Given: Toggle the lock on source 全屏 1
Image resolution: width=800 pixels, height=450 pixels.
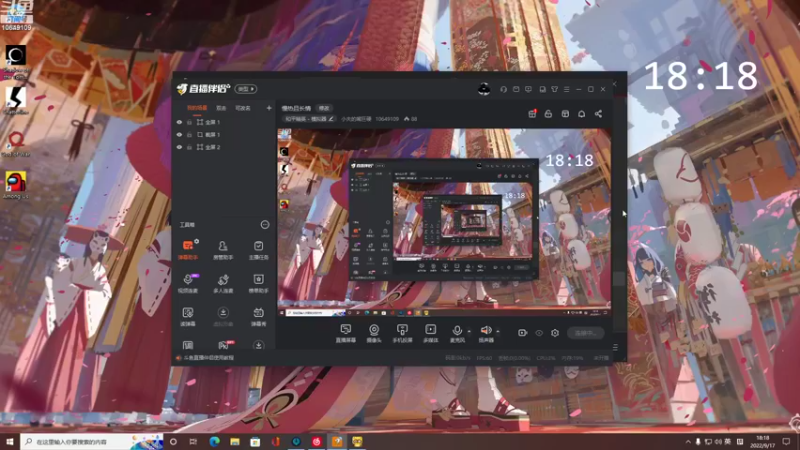Looking at the screenshot, I should (x=189, y=122).
